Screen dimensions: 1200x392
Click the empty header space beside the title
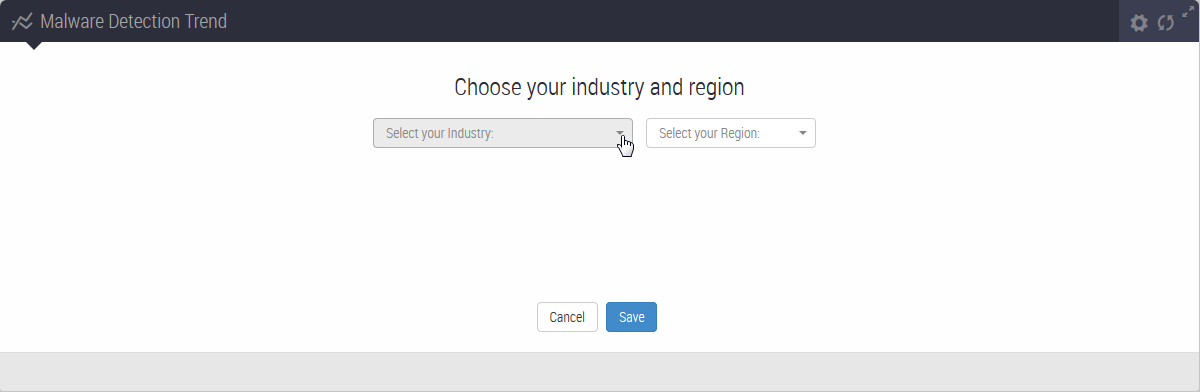click(670, 21)
